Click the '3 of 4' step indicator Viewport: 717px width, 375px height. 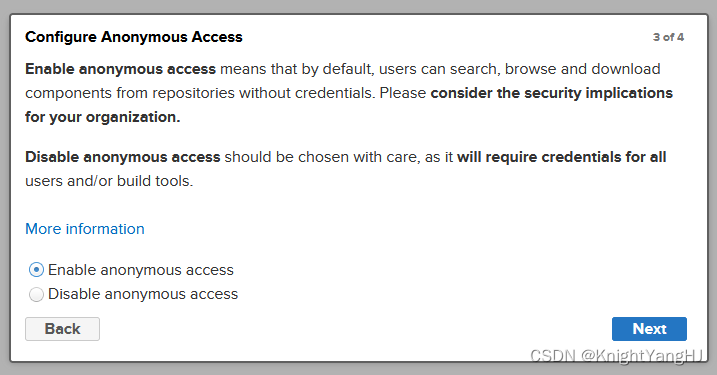[x=668, y=37]
